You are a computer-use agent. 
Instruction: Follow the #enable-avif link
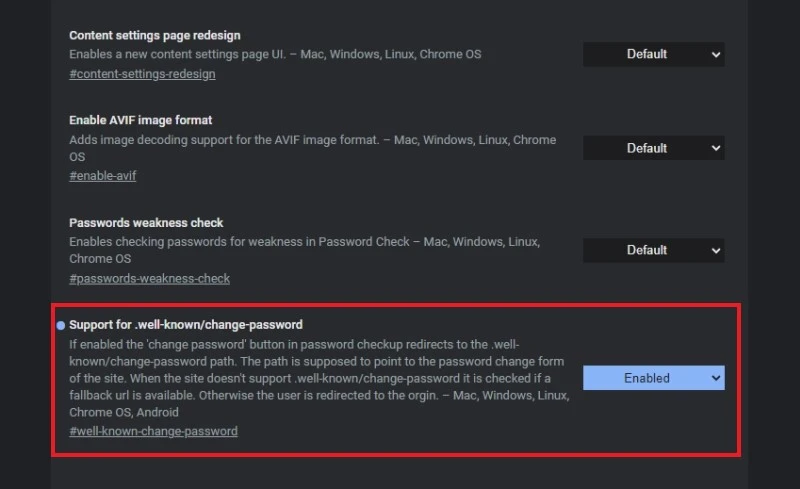tap(103, 176)
